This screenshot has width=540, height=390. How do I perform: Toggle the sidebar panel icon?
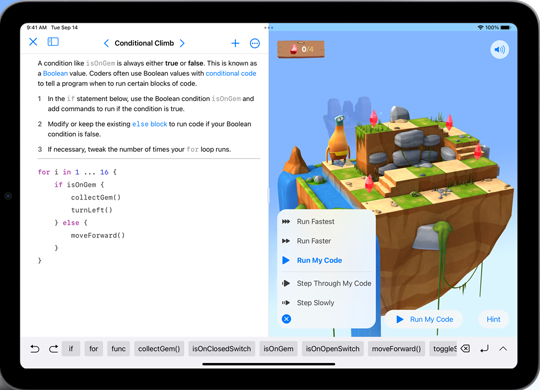pyautogui.click(x=53, y=42)
